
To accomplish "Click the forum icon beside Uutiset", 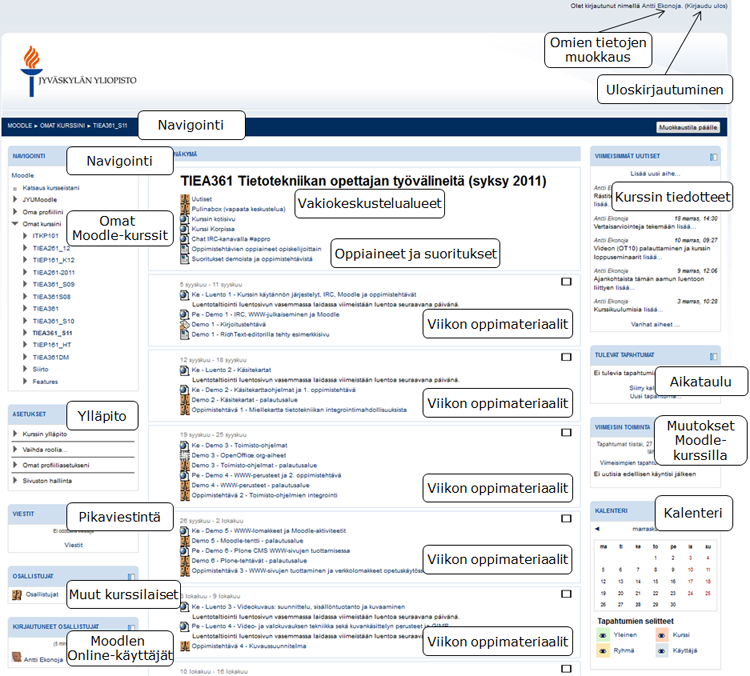I will [185, 199].
